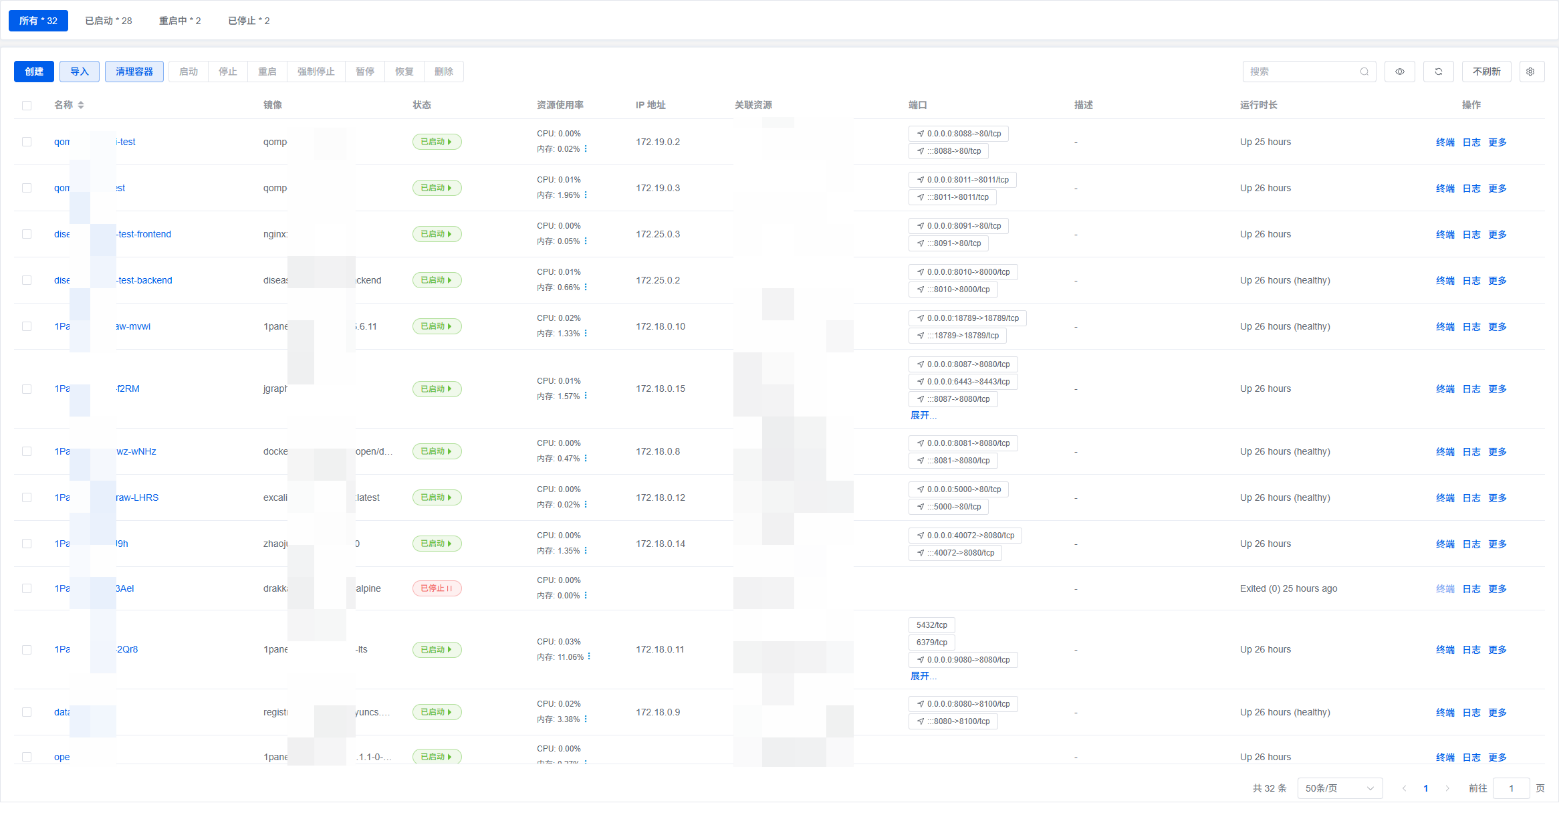Open memory details dots for 172.18.0.11 row
This screenshot has width=1559, height=813.
pyautogui.click(x=589, y=657)
